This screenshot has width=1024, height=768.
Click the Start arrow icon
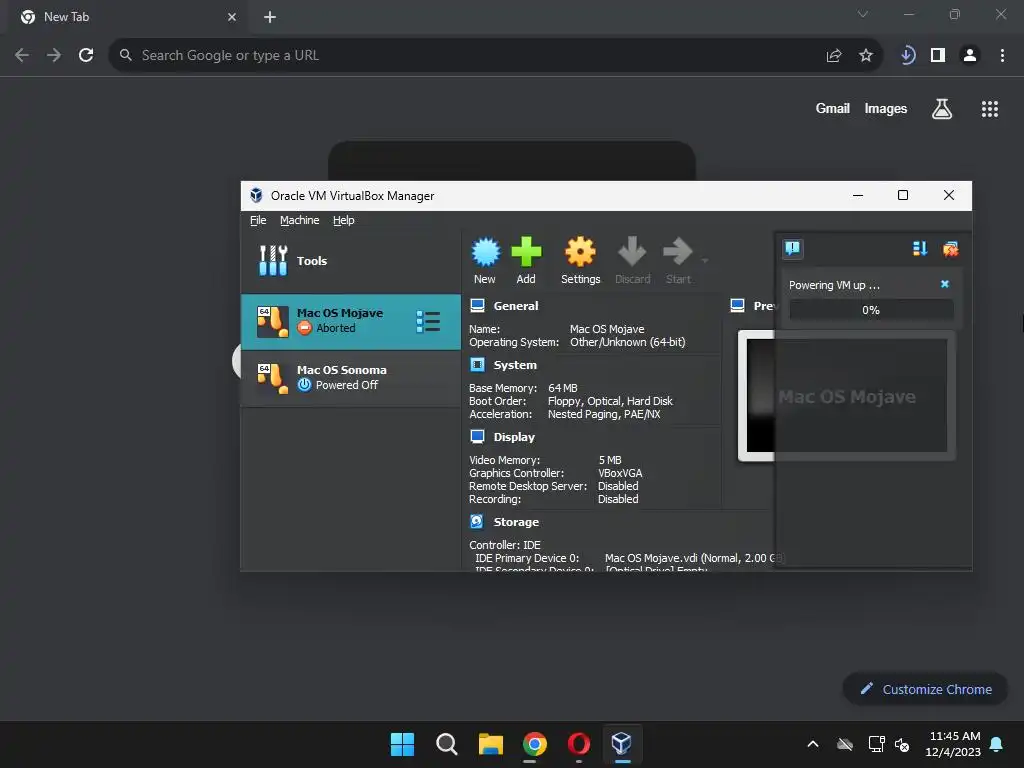678,261
